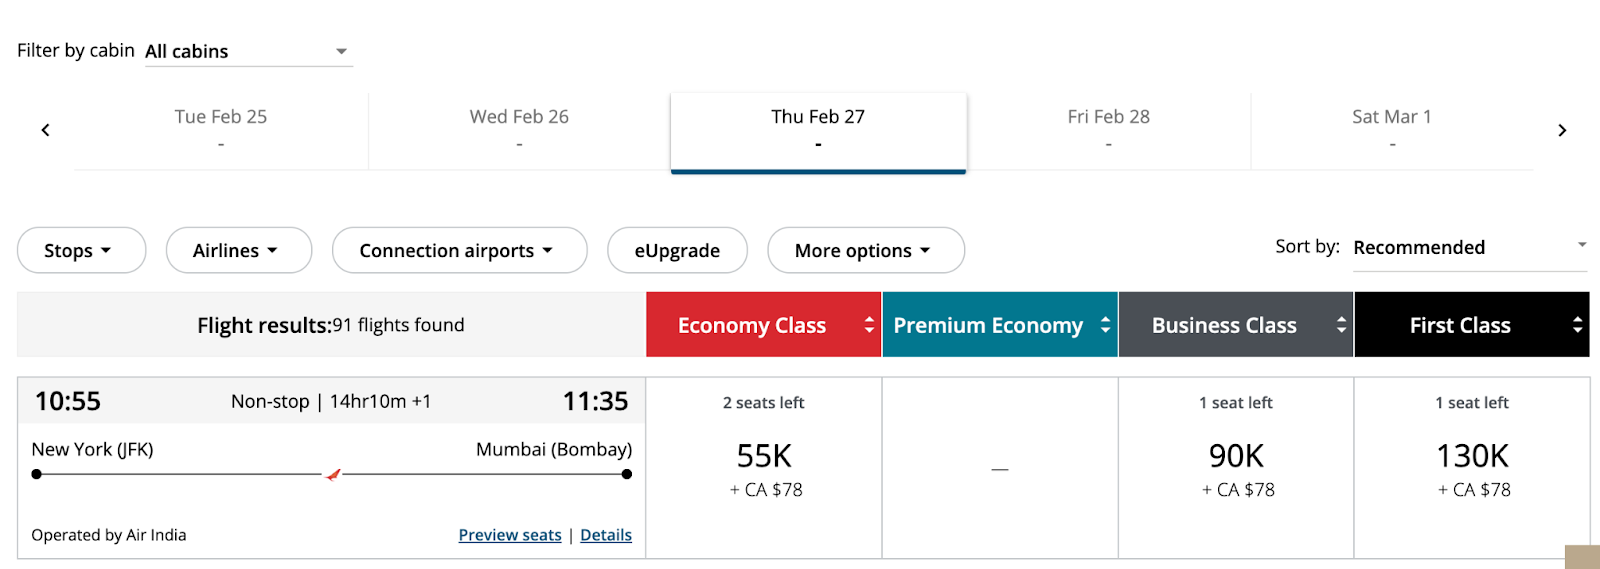Click the next dates right arrow

(1562, 130)
